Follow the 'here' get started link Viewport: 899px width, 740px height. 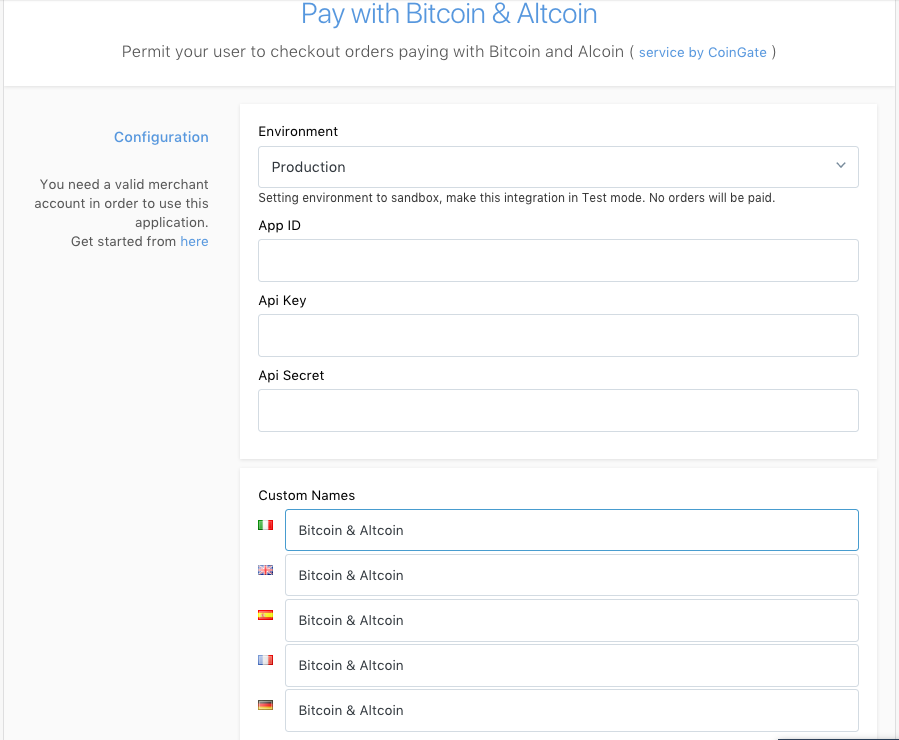point(194,241)
